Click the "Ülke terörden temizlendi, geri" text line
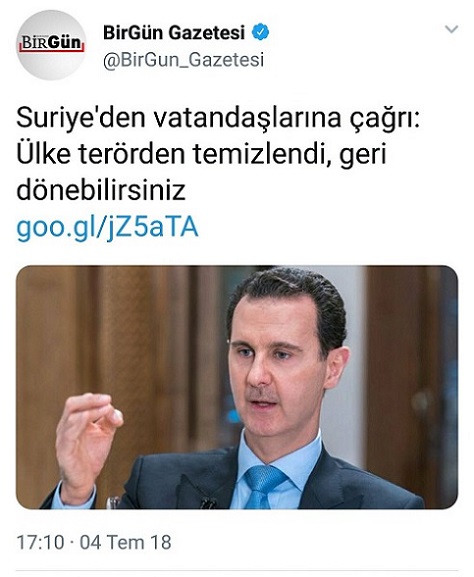The image size is (474, 577). [x=201, y=155]
